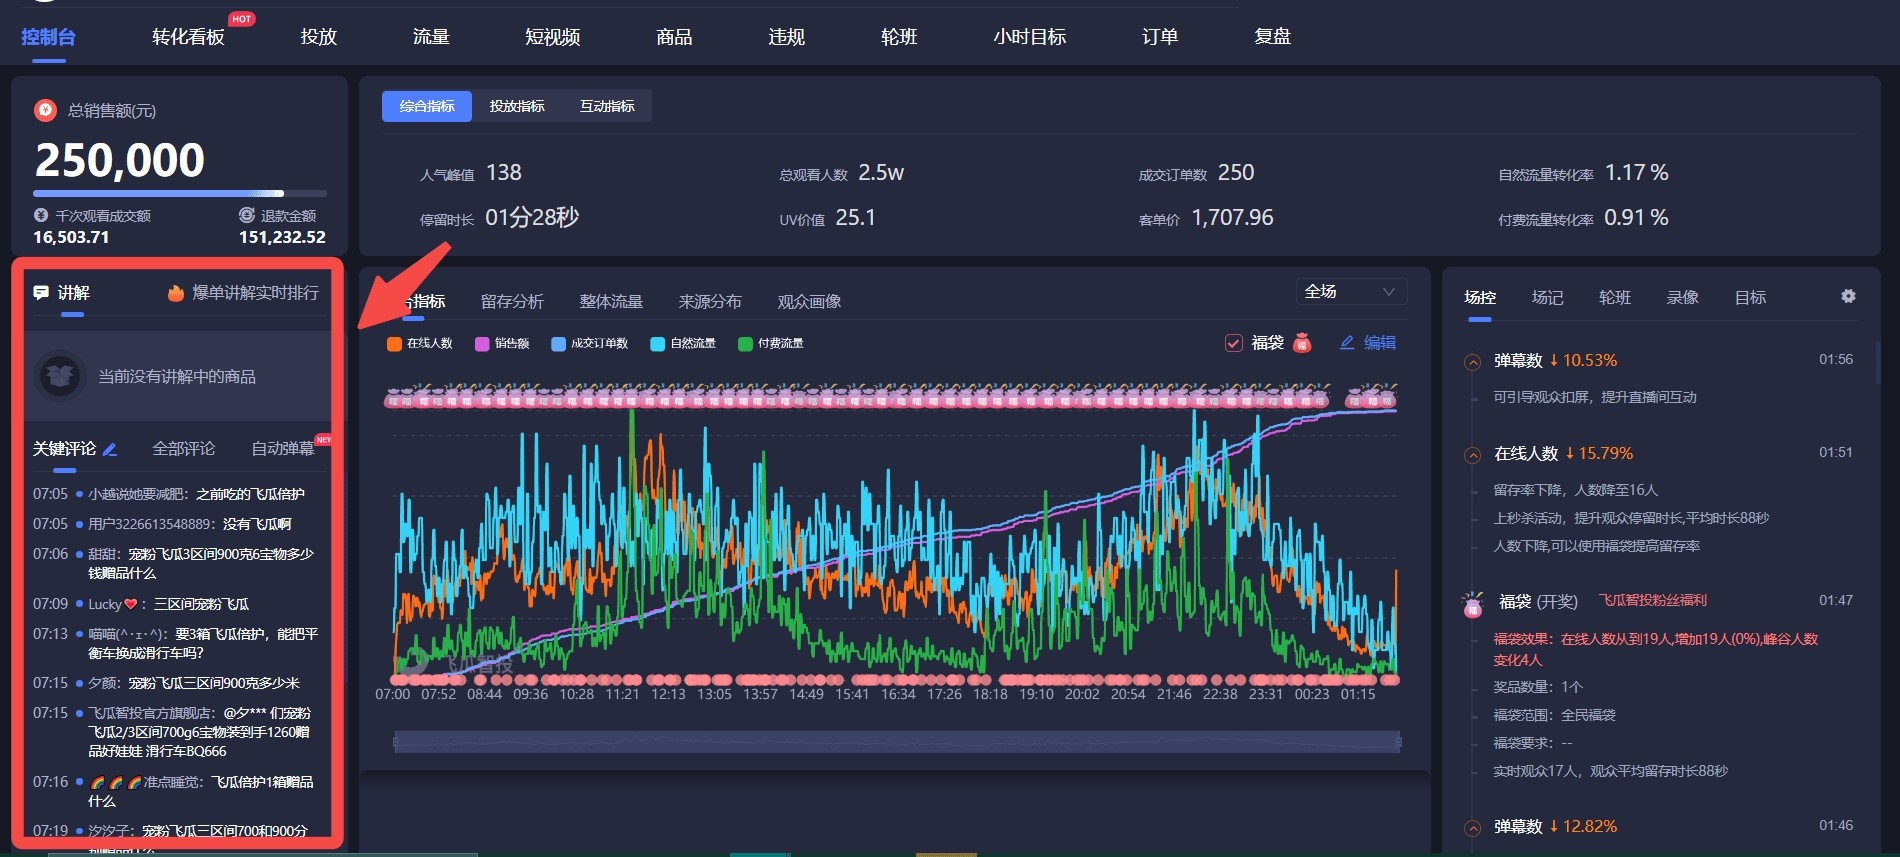1900x857 pixels.
Task: Collapse the 在线人数 15.79% entry
Action: tap(1472, 455)
